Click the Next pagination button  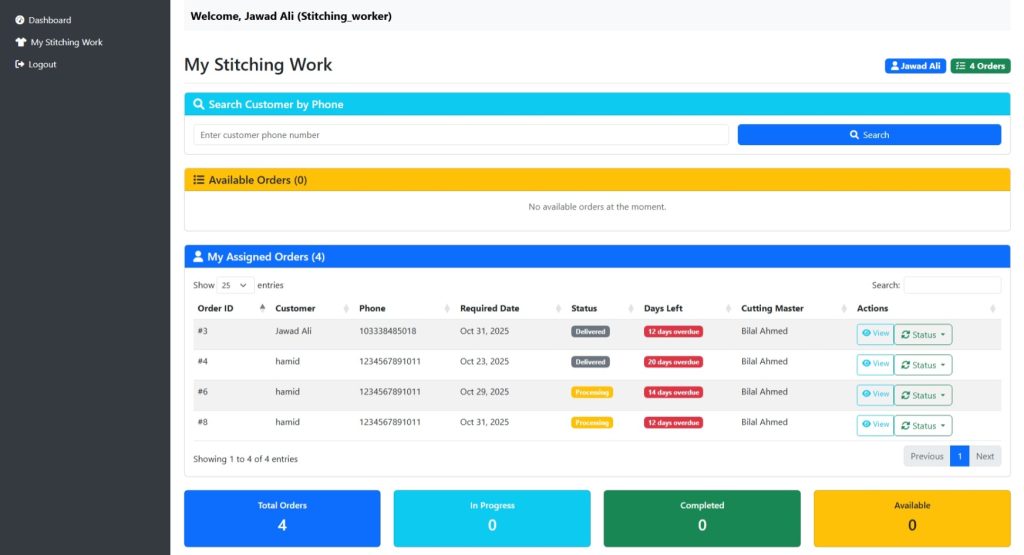(984, 456)
